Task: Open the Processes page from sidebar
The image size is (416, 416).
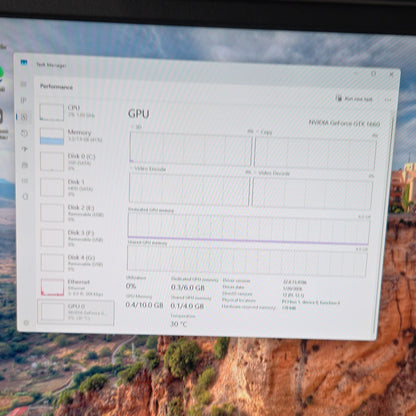Action: [24, 100]
